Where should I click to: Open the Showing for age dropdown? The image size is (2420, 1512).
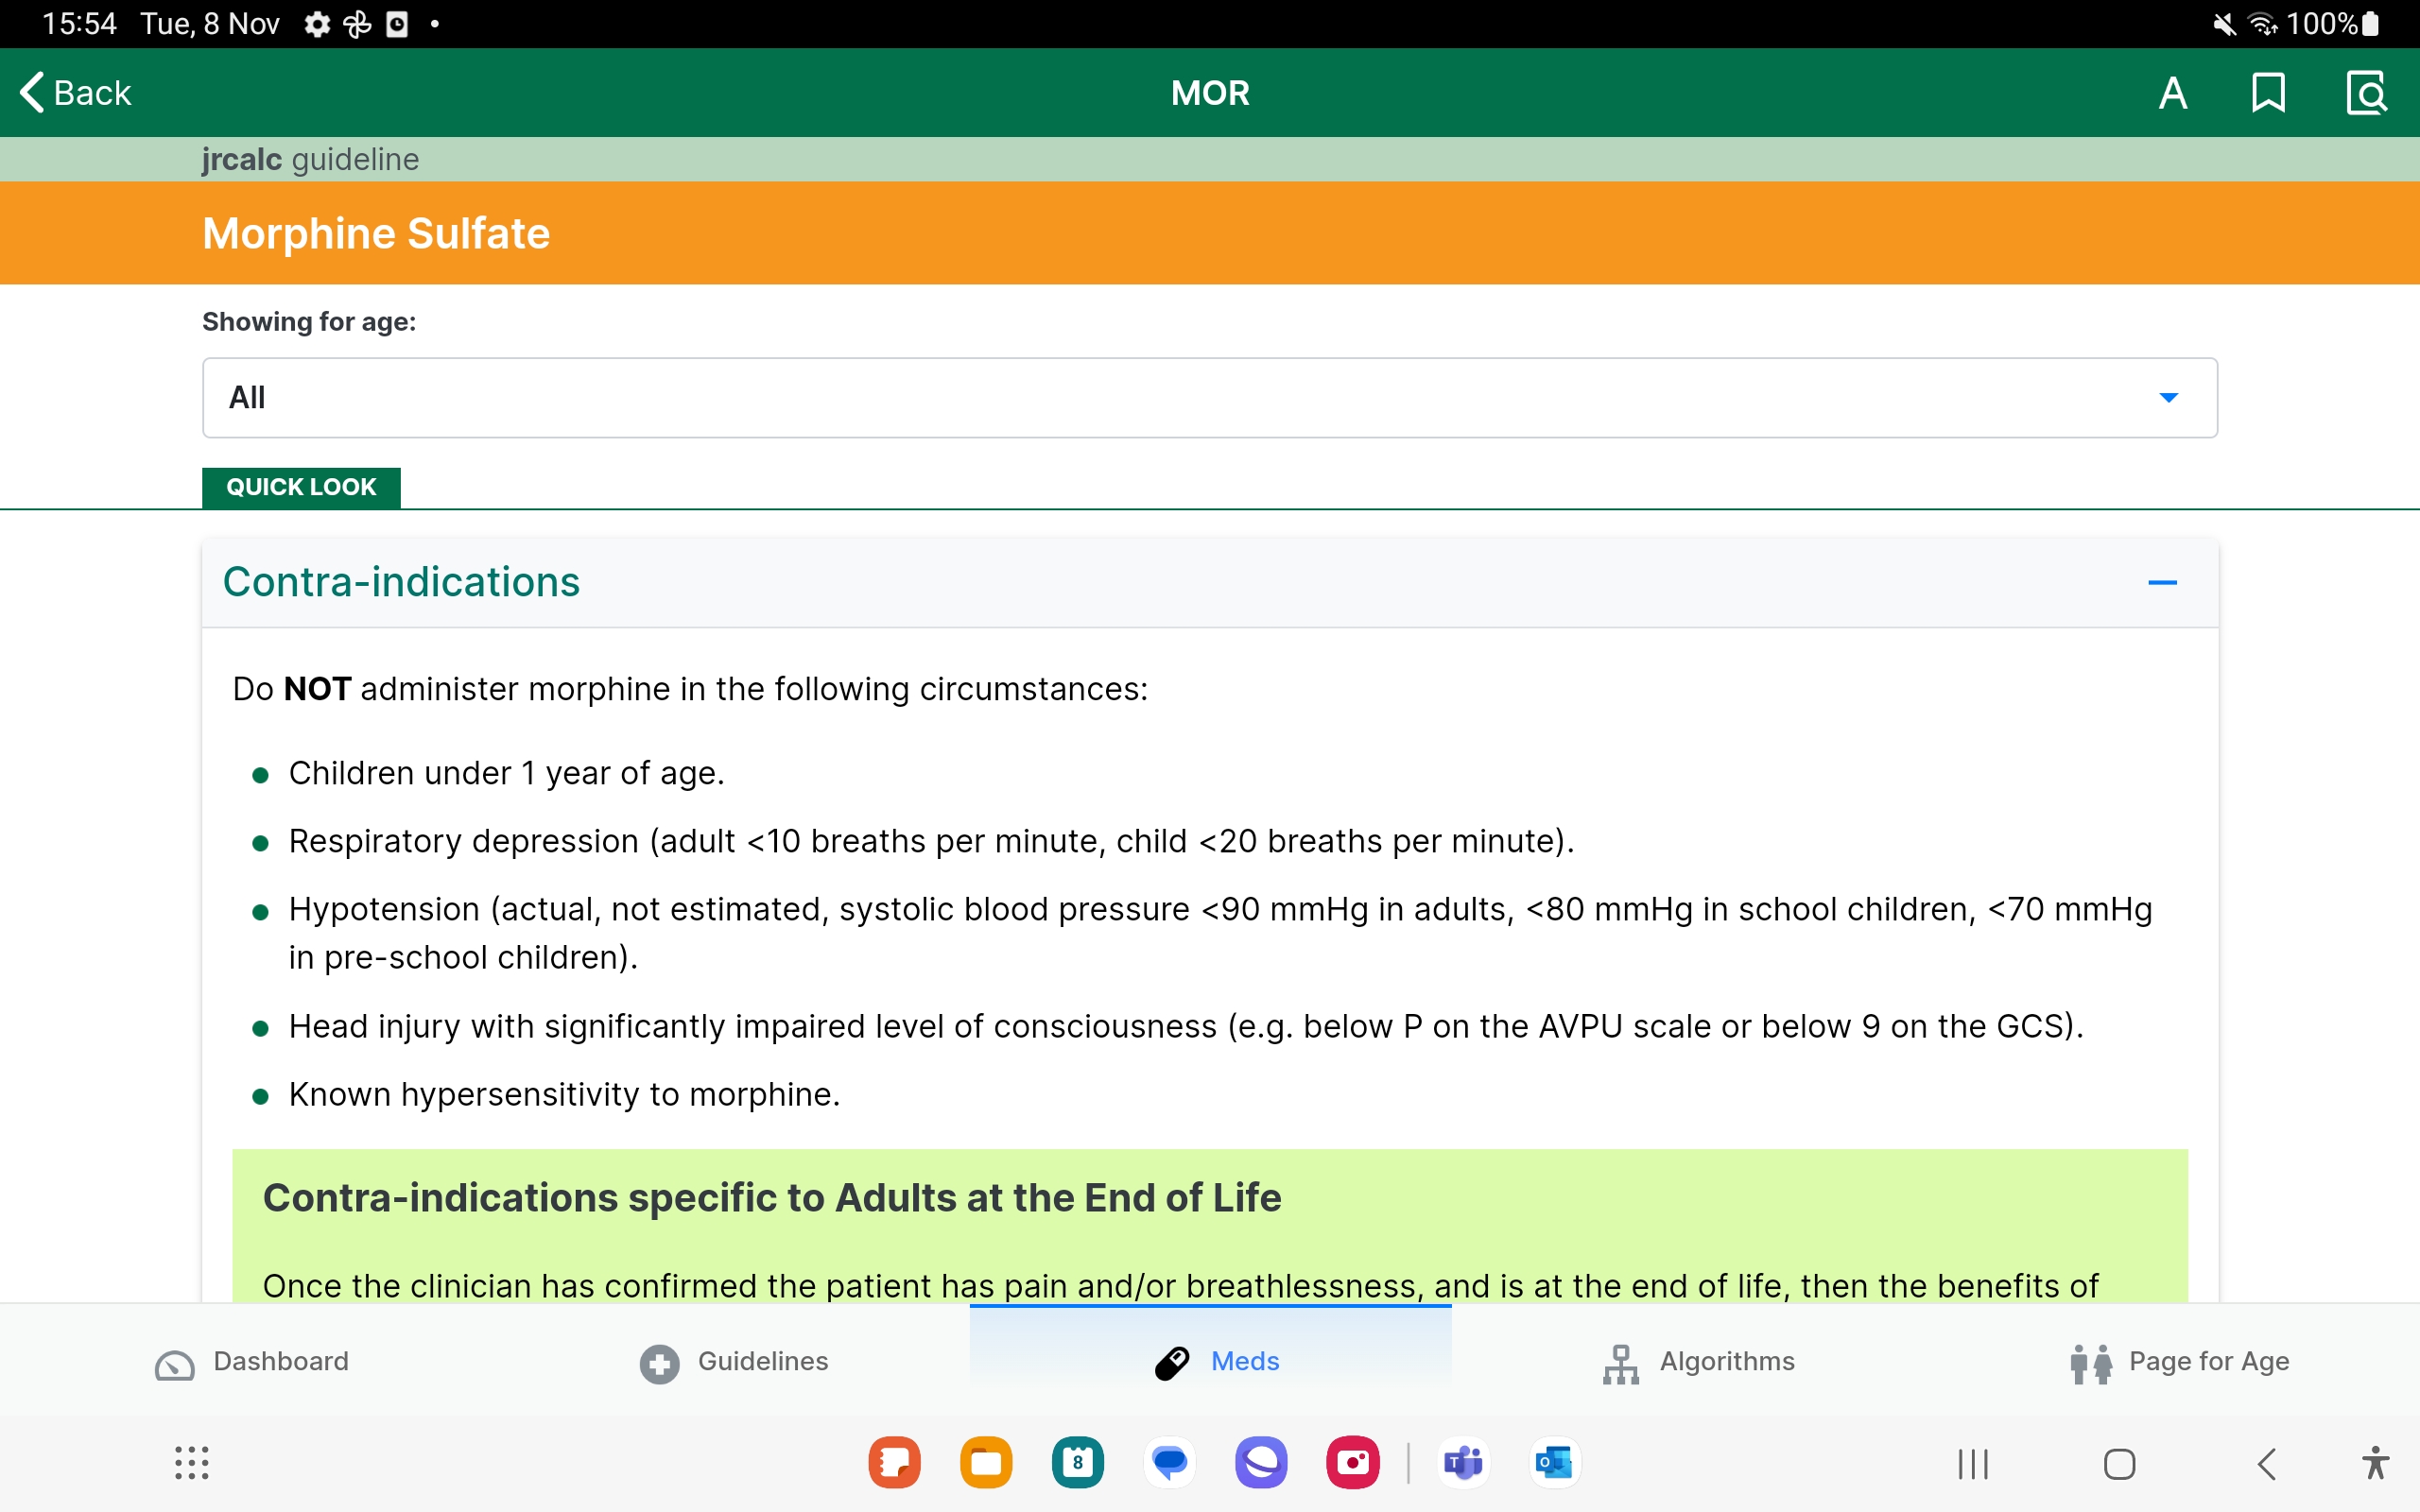(x=1210, y=398)
